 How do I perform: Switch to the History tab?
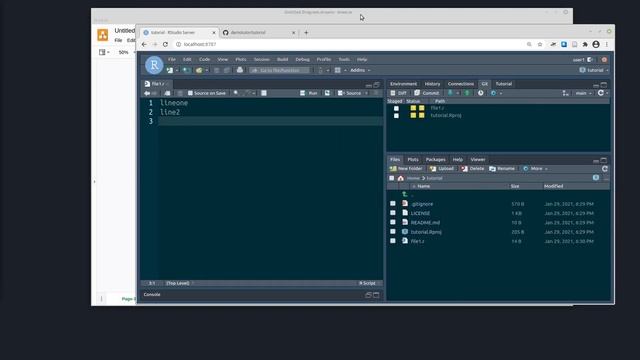point(432,84)
